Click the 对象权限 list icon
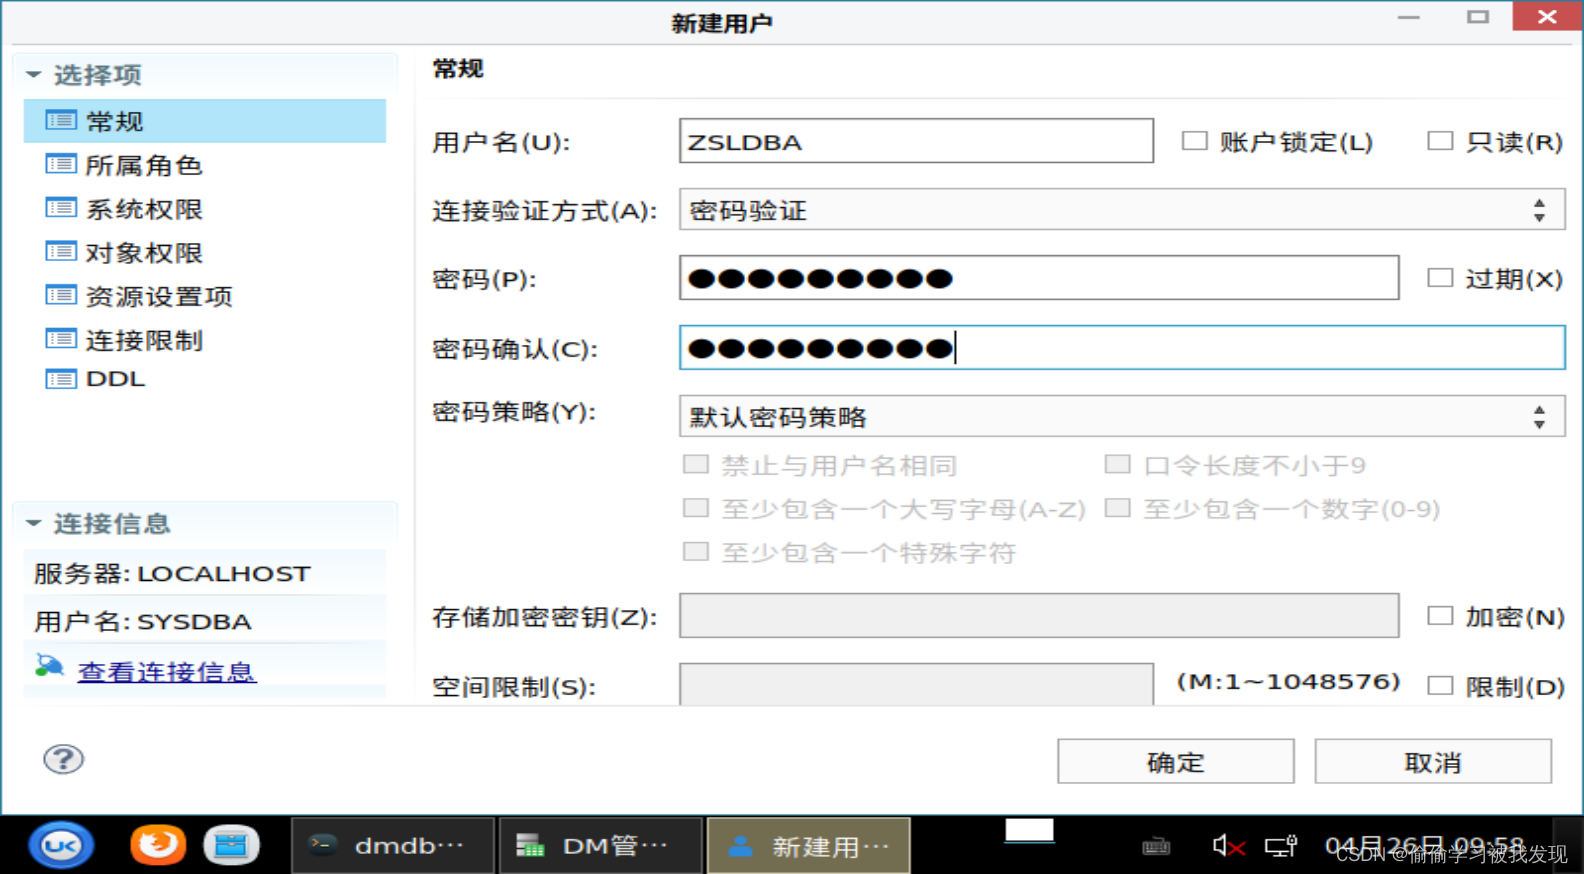The width and height of the screenshot is (1584, 874). point(61,252)
